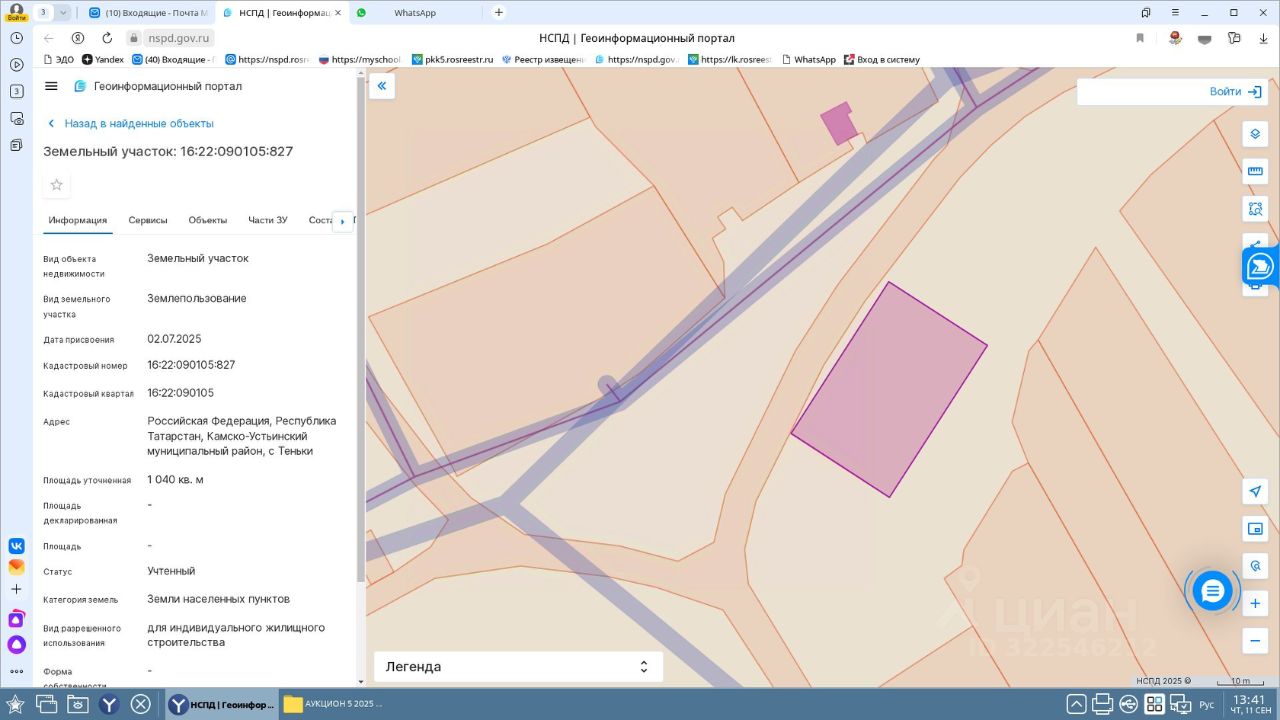
Task: Reload the page in the browser
Action: 107,38
